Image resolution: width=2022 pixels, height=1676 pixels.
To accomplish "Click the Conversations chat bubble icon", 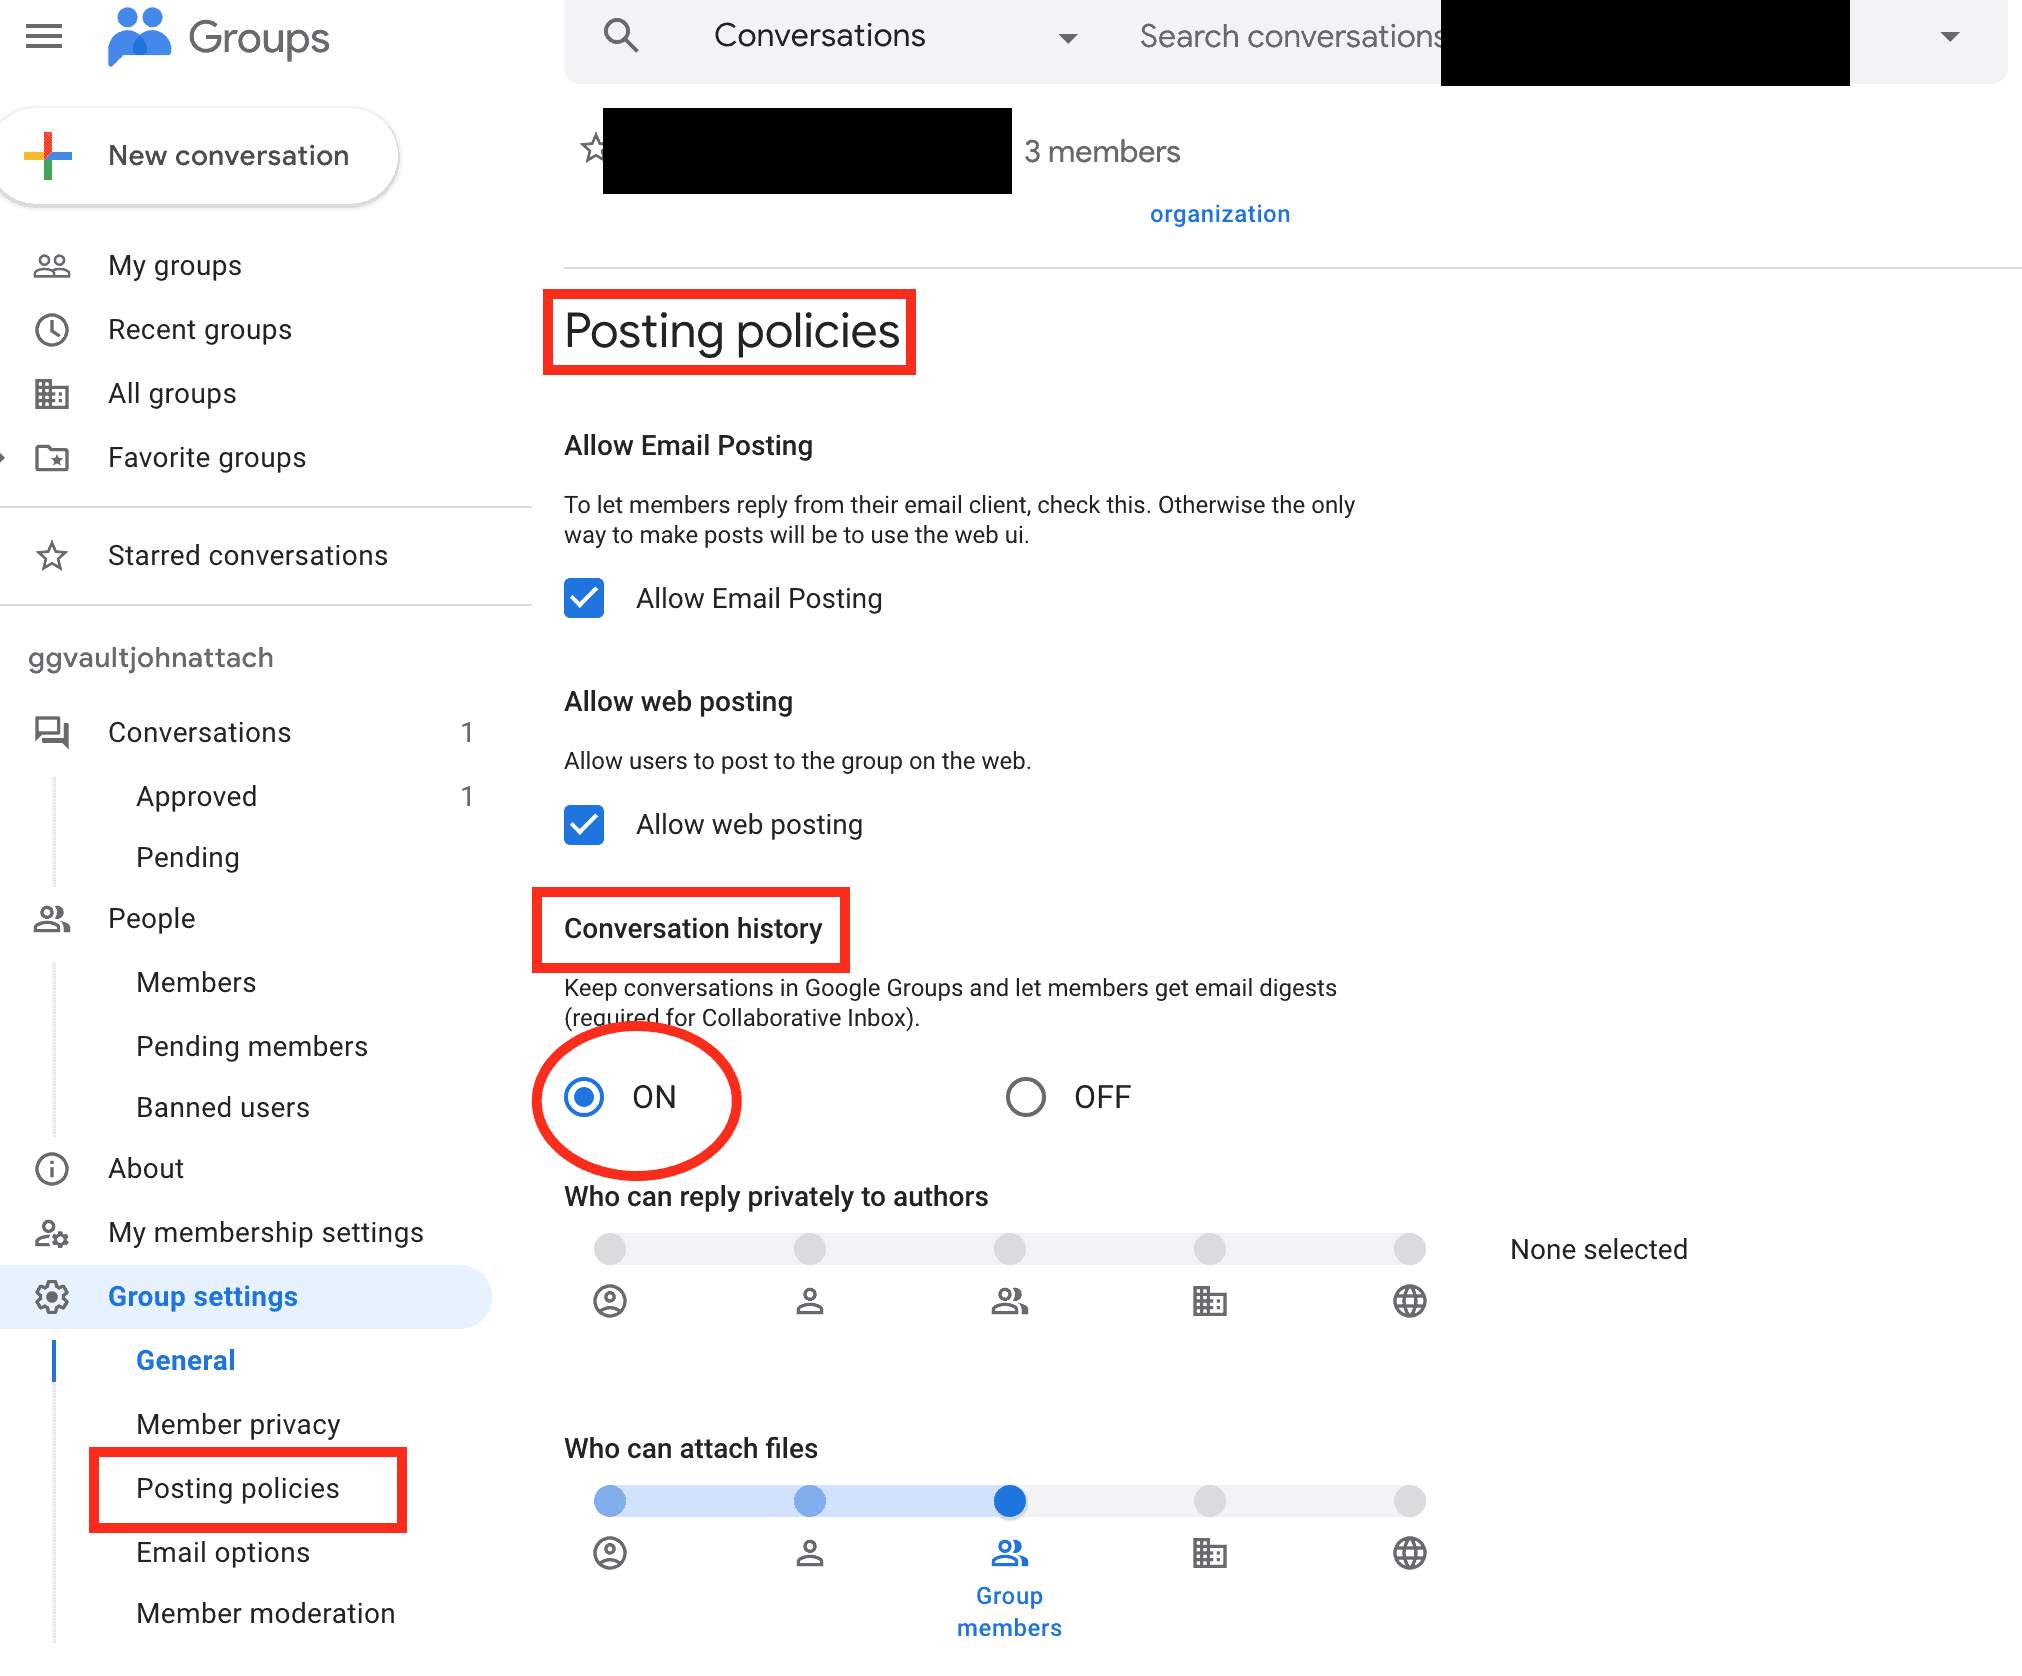I will point(52,733).
